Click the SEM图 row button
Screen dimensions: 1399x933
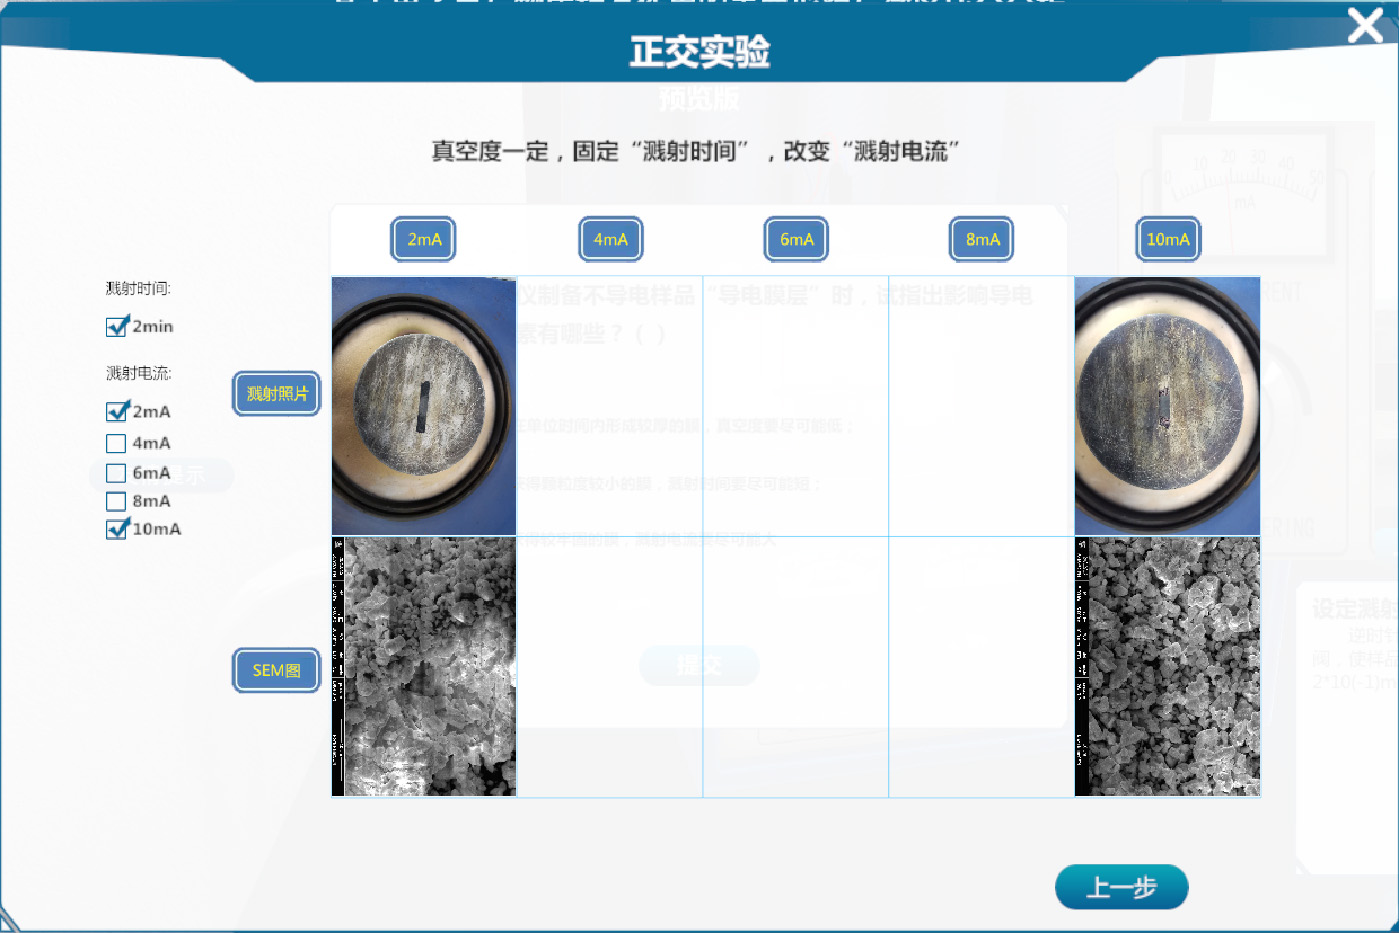(x=276, y=670)
